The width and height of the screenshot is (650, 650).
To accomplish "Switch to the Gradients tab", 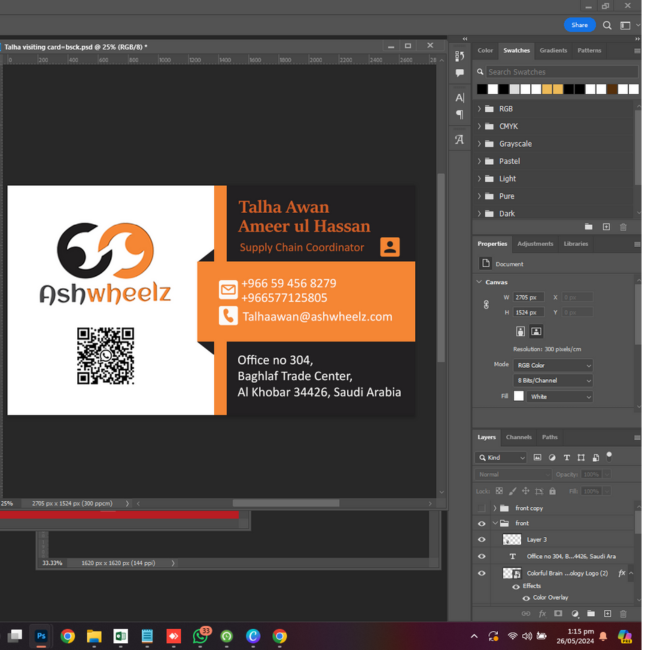I will tap(553, 51).
